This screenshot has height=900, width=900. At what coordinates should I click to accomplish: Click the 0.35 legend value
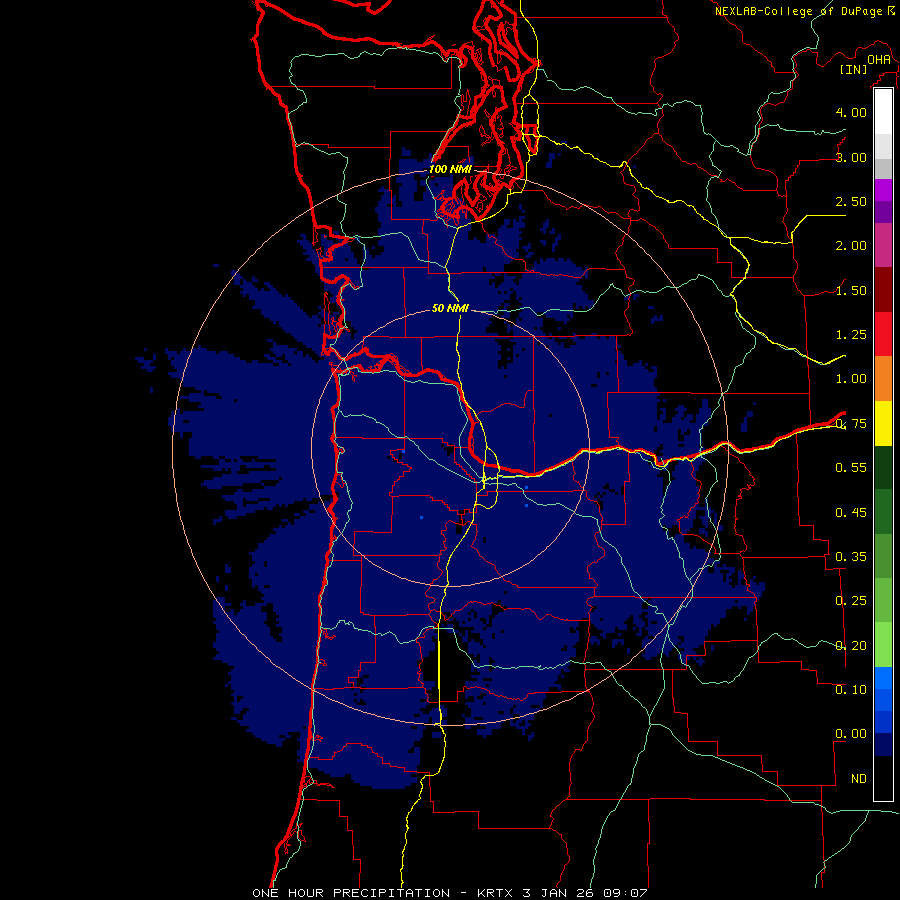tap(851, 557)
